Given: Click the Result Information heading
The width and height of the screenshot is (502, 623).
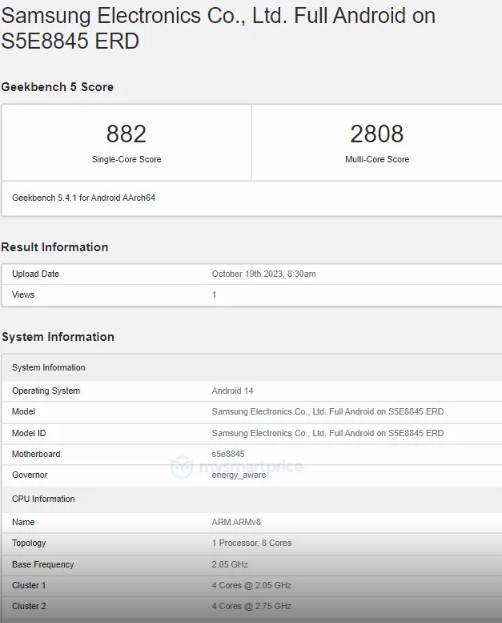Looking at the screenshot, I should (x=54, y=247).
